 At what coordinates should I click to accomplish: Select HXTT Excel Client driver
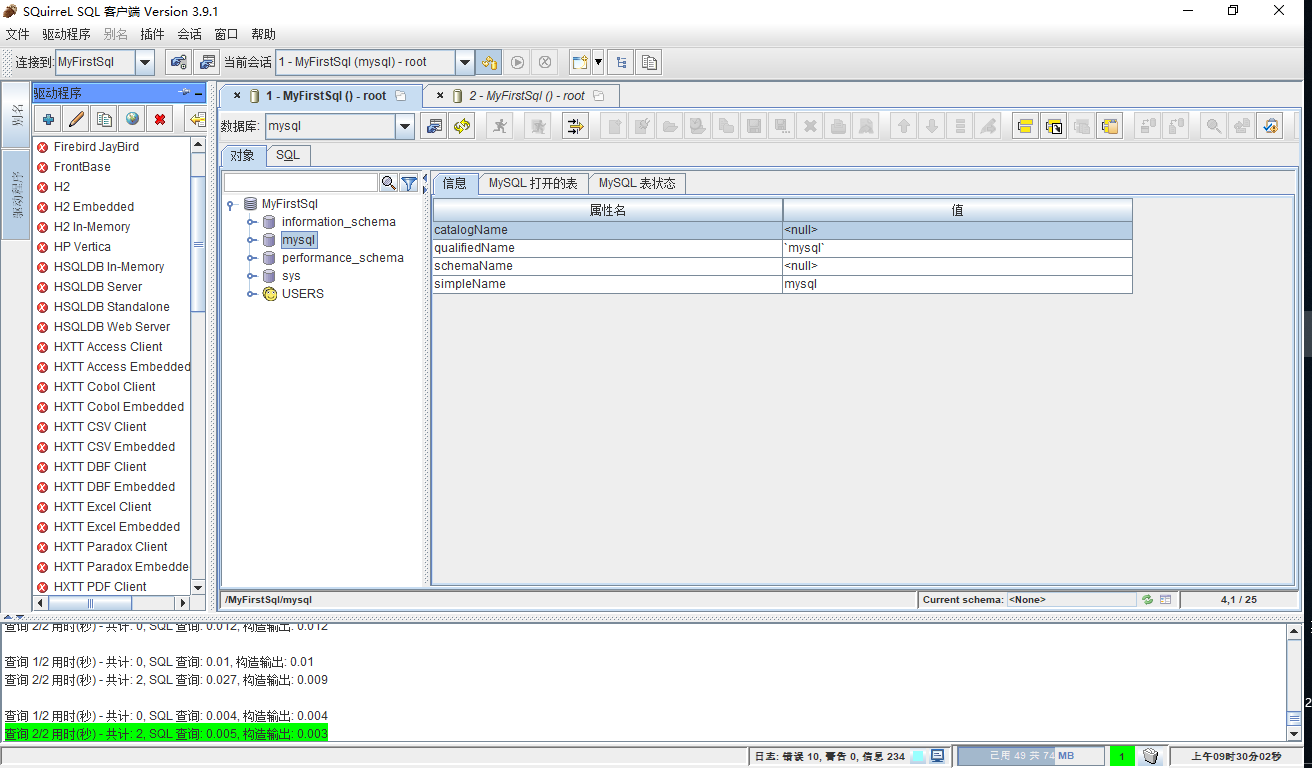tap(102, 507)
